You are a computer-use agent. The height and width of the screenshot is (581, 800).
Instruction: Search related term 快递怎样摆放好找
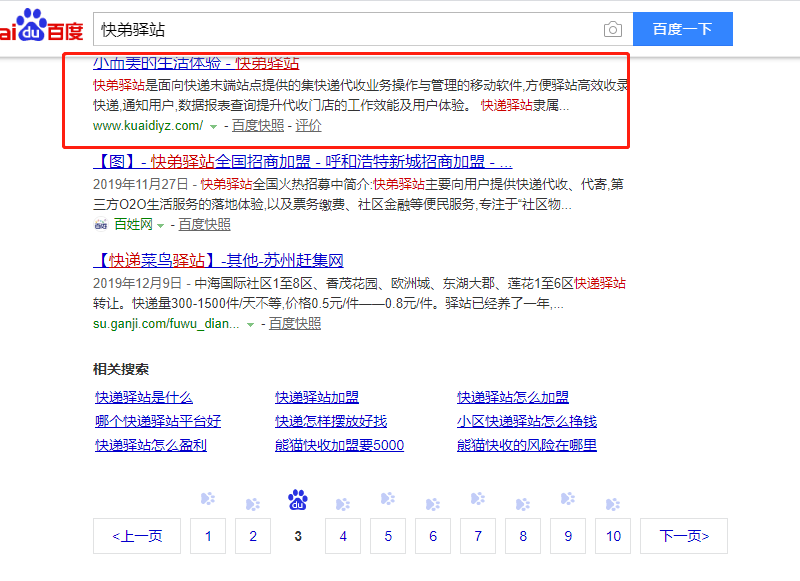[331, 421]
